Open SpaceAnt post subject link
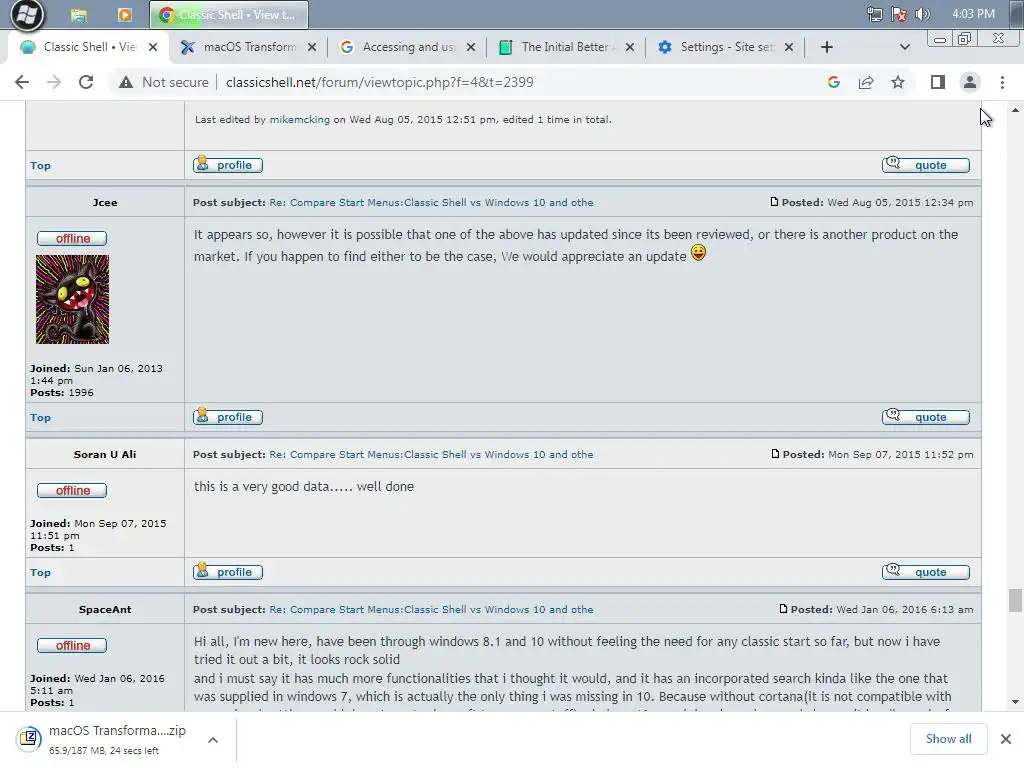1024x768 pixels. 432,609
